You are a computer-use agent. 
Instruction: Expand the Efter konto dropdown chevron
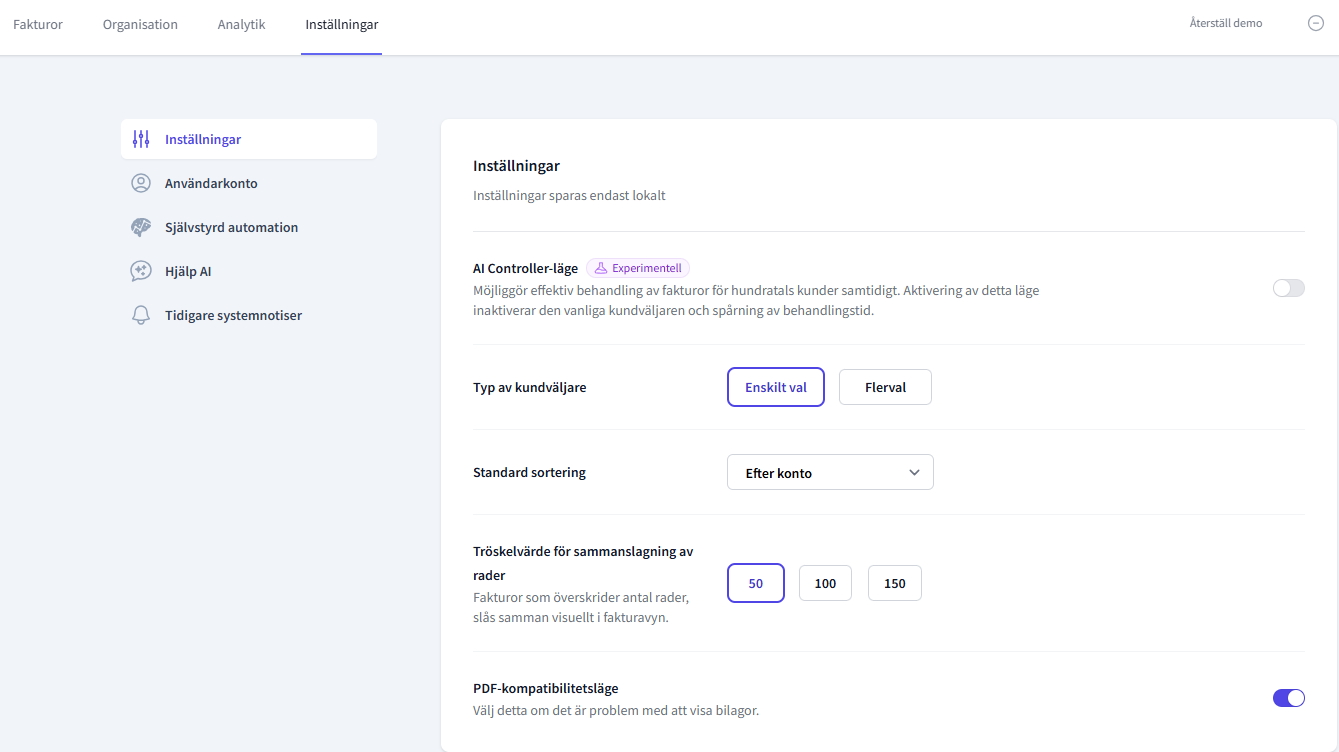914,472
